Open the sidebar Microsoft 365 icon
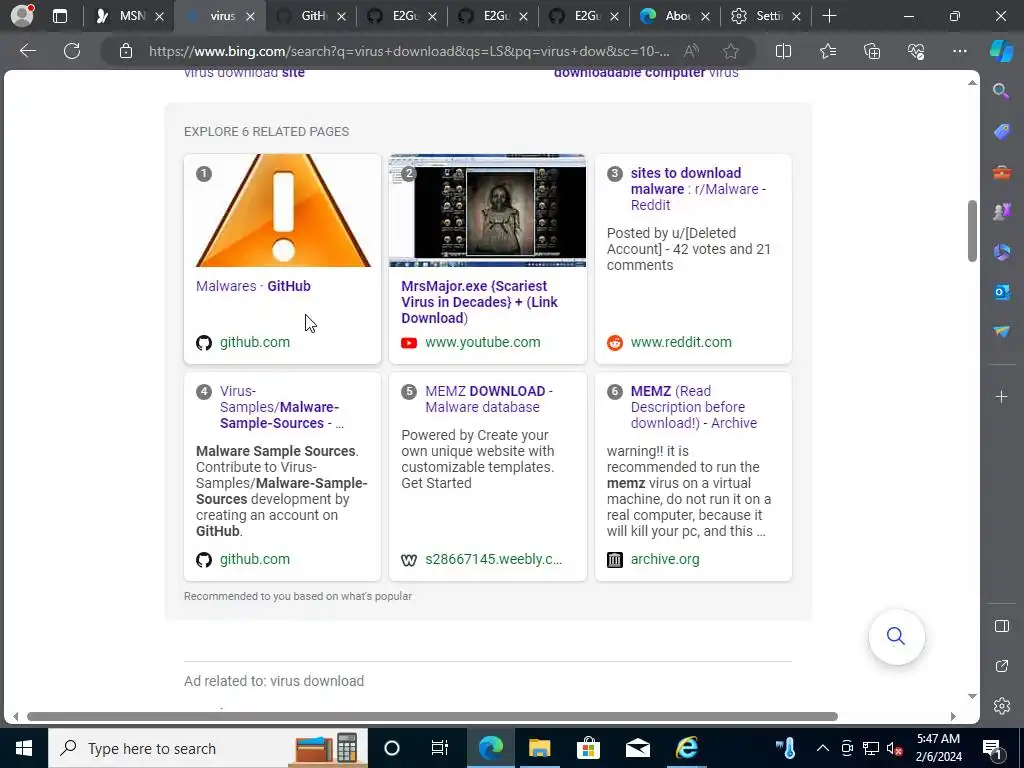The width and height of the screenshot is (1024, 768). tap(1001, 252)
